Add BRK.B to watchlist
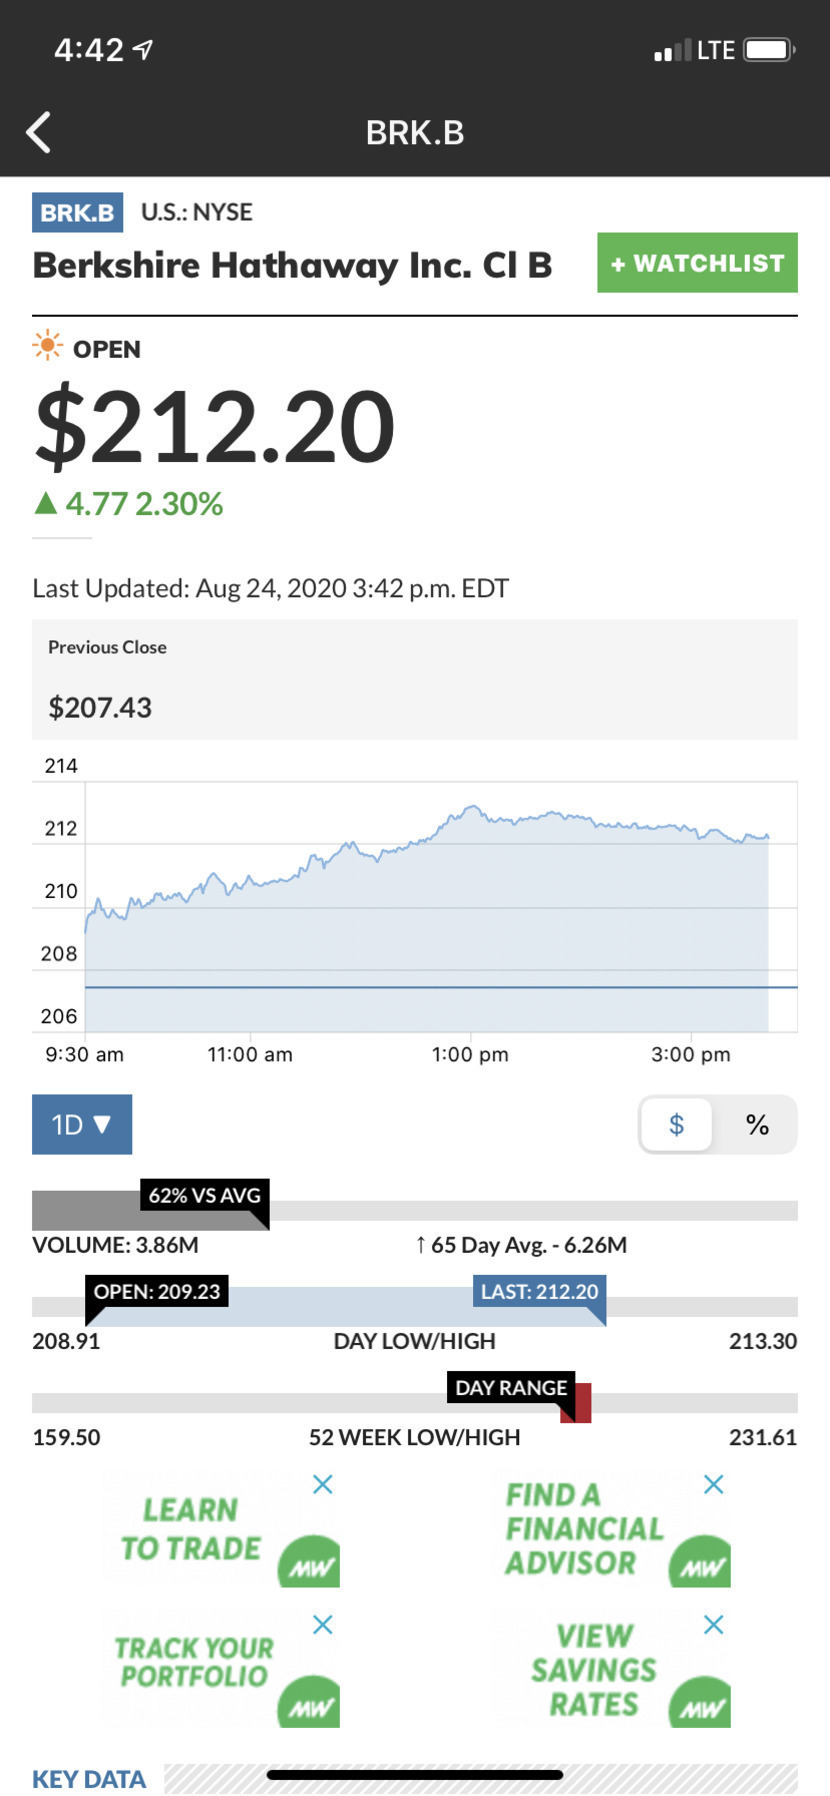The height and width of the screenshot is (1796, 830). (x=697, y=263)
